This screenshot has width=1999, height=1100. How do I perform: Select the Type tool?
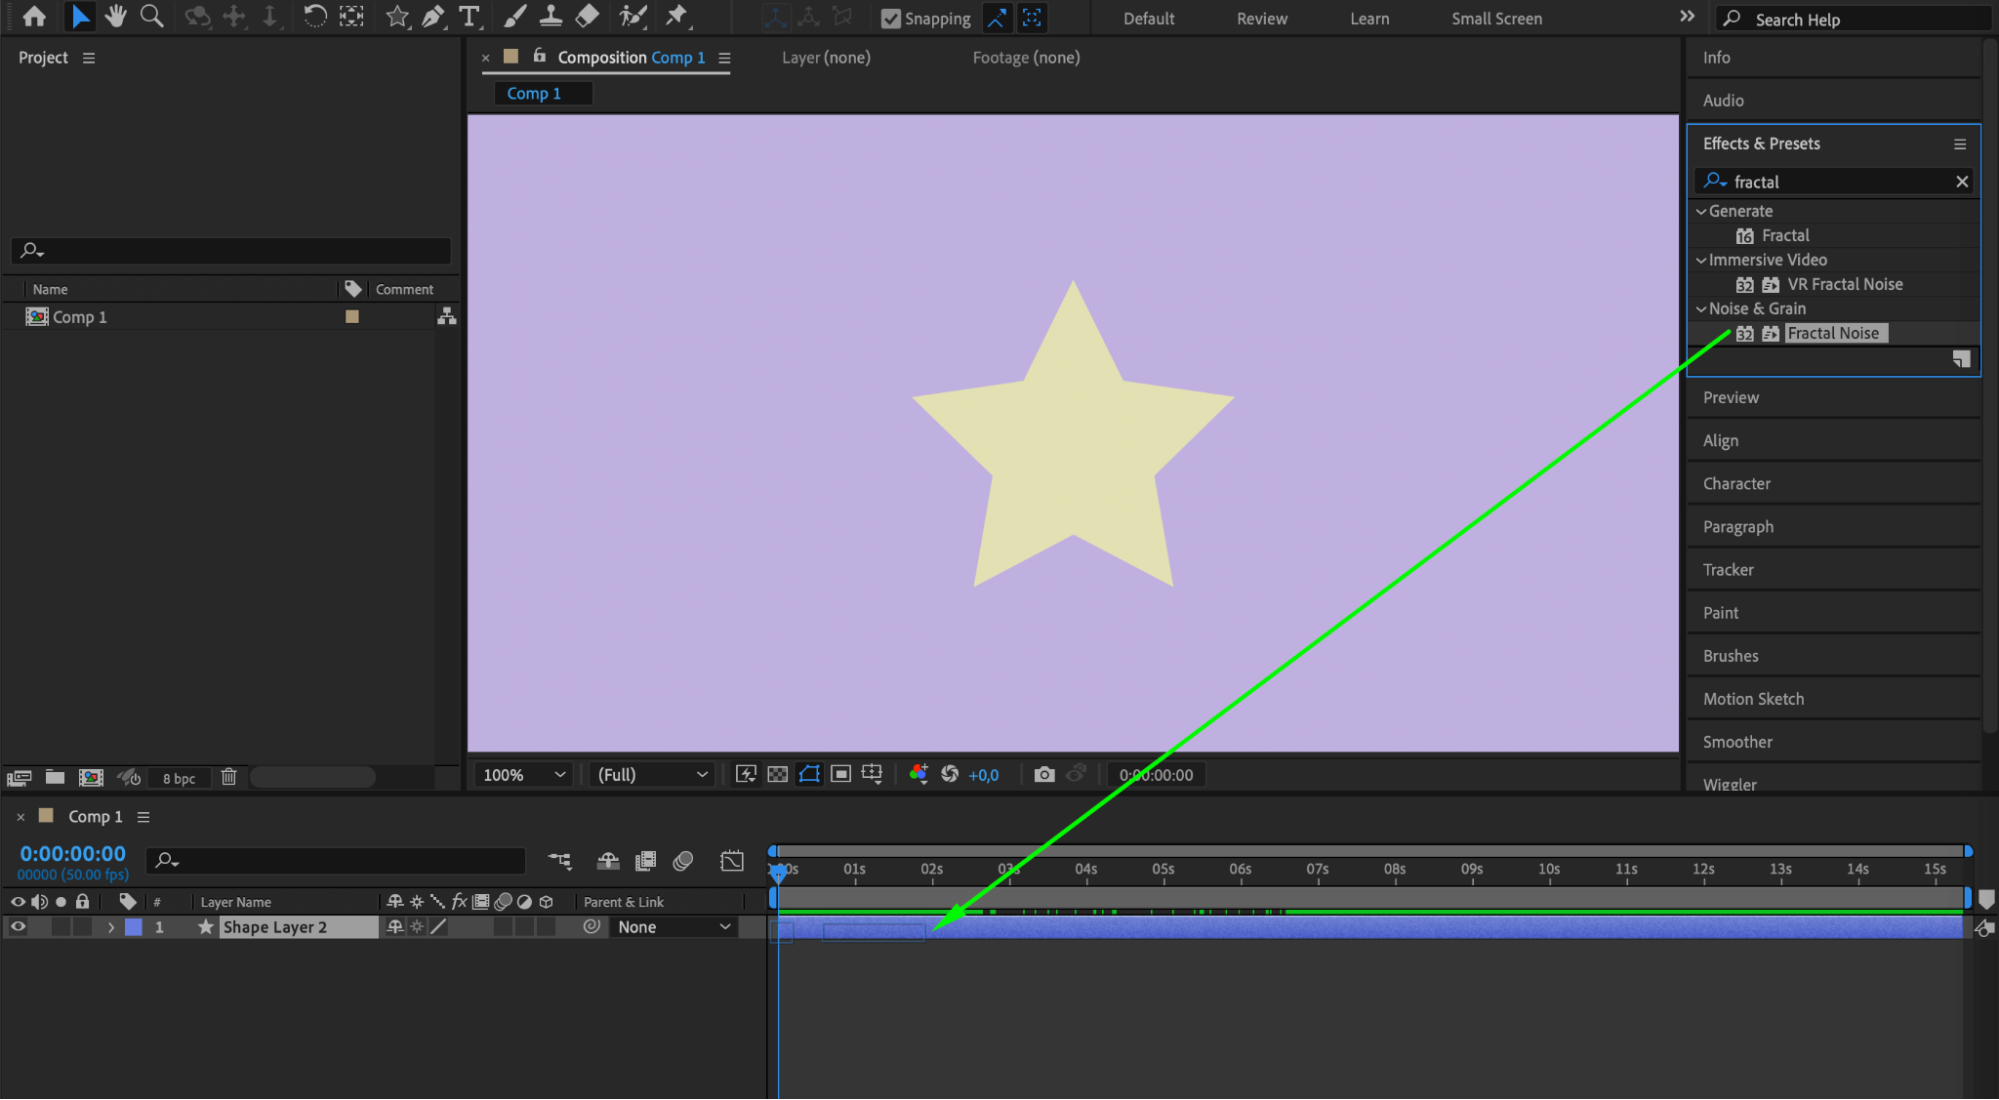pyautogui.click(x=468, y=16)
